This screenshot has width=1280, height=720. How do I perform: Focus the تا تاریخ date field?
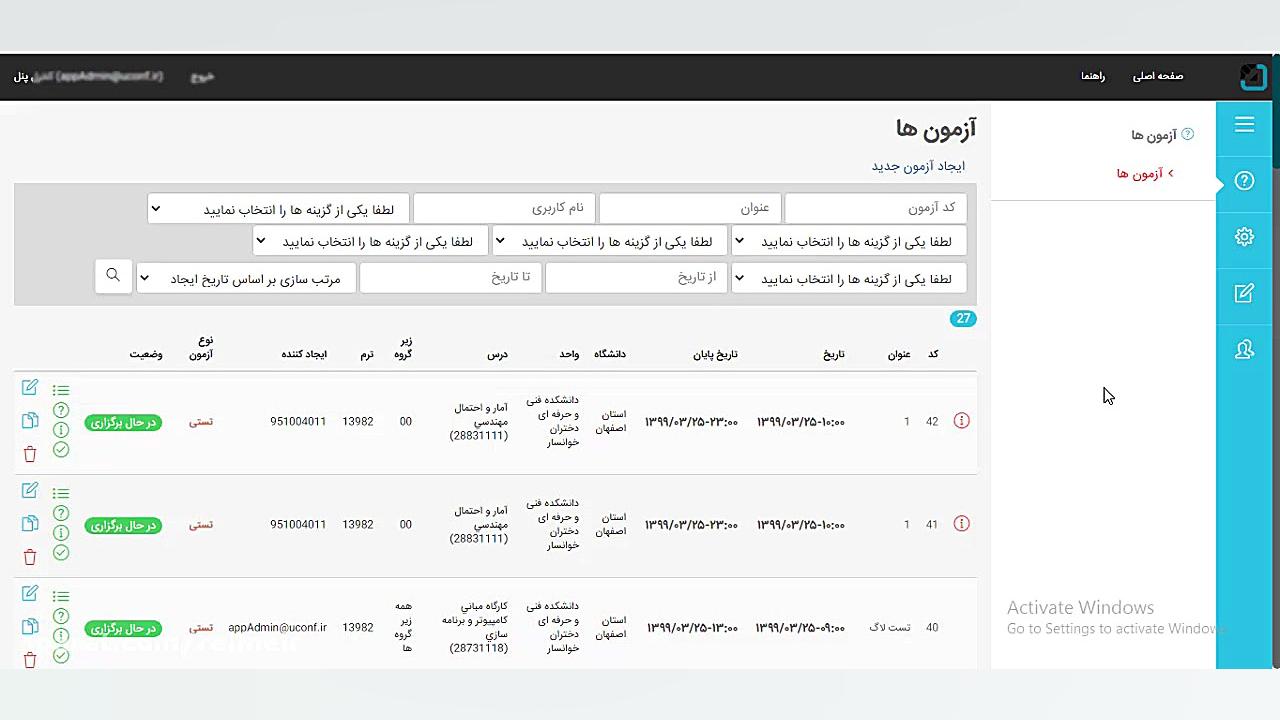450,277
